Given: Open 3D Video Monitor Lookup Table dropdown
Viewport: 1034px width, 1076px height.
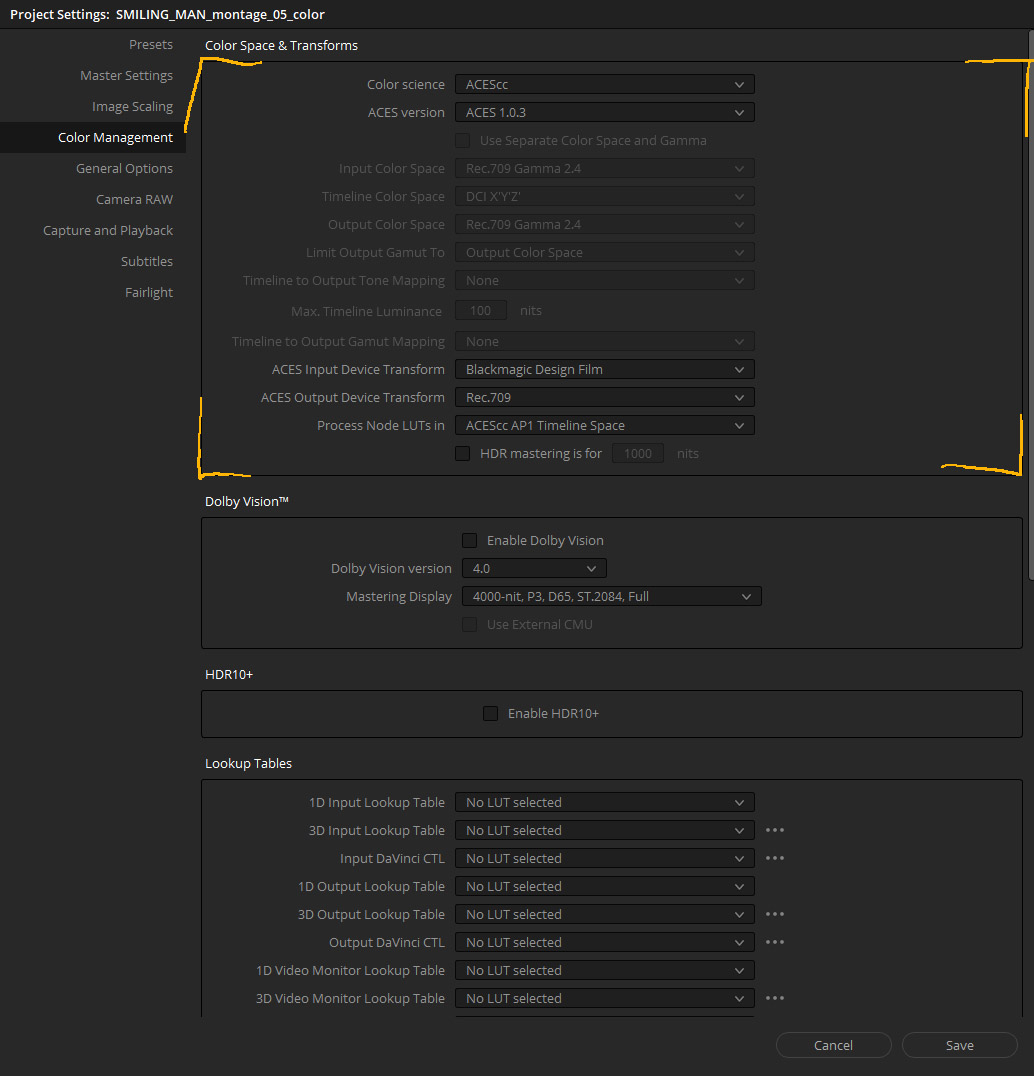Looking at the screenshot, I should click(x=604, y=998).
